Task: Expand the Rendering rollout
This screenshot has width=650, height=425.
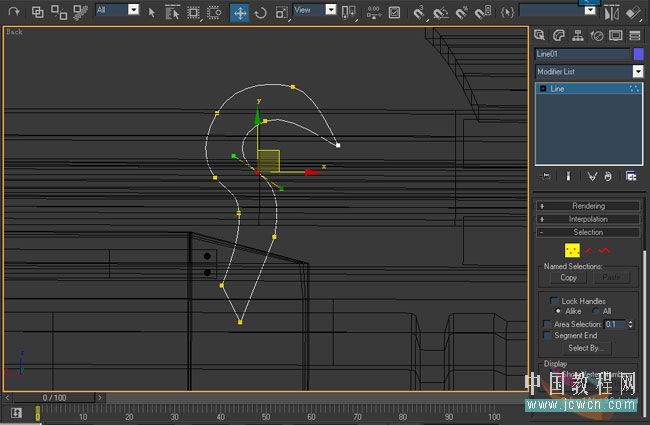Action: coord(588,206)
